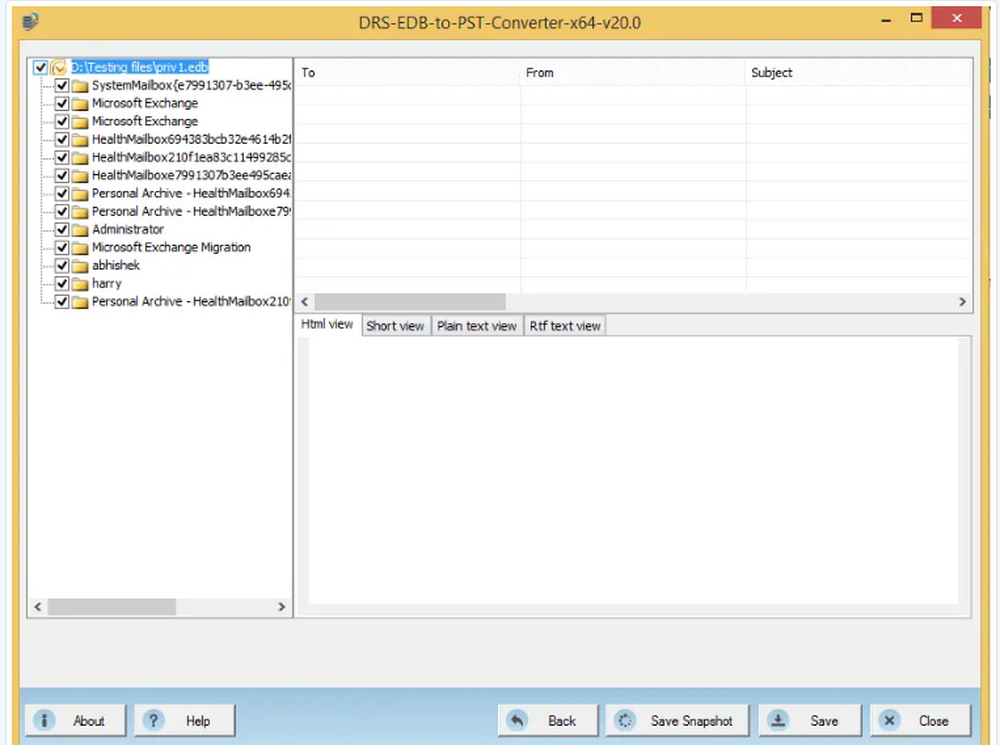
Task: Click folder icon of HealthMailbox210f1ea83c entry
Action: tap(80, 158)
